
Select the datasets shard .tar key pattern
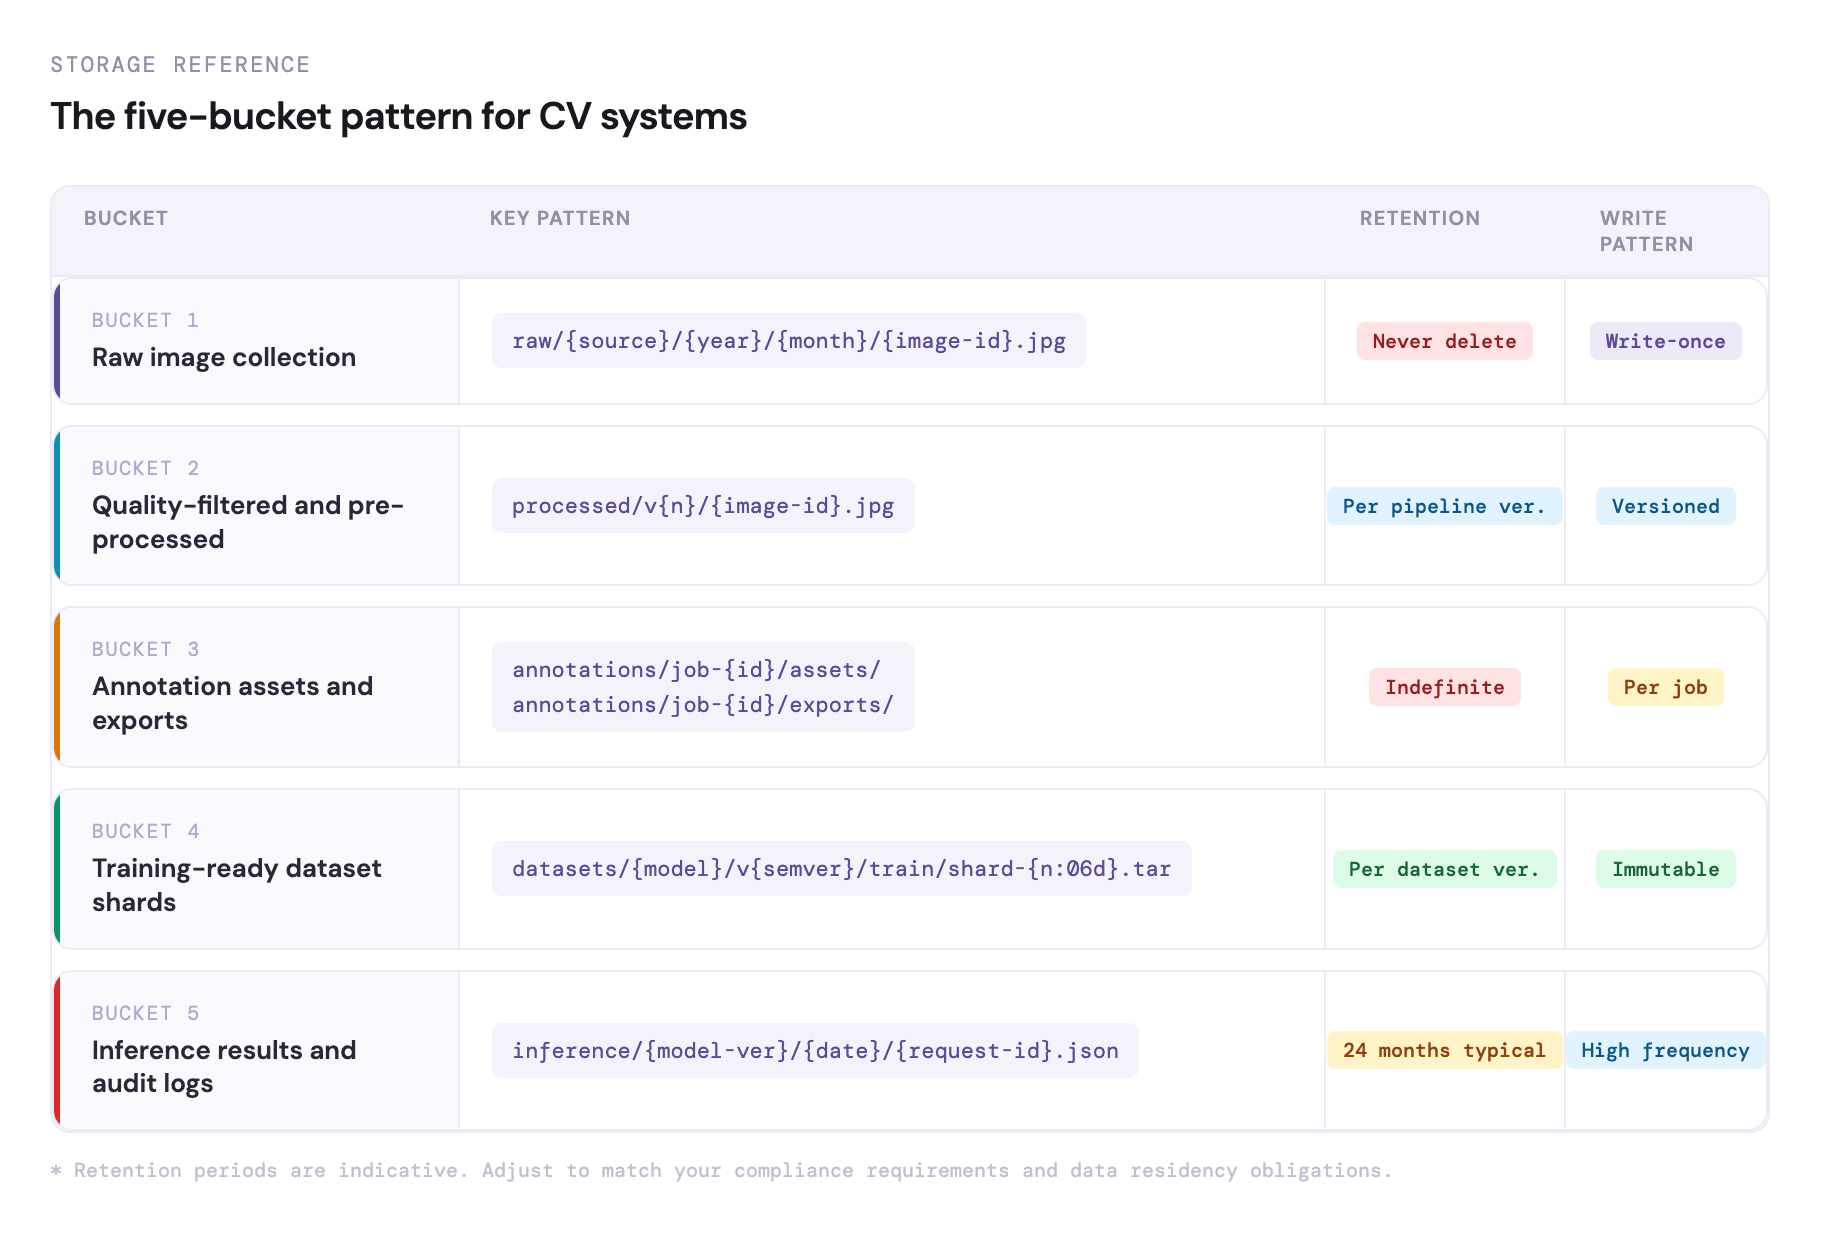pos(841,870)
